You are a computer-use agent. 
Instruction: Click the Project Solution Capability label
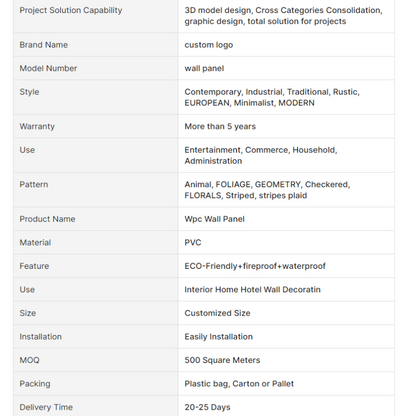tap(71, 10)
